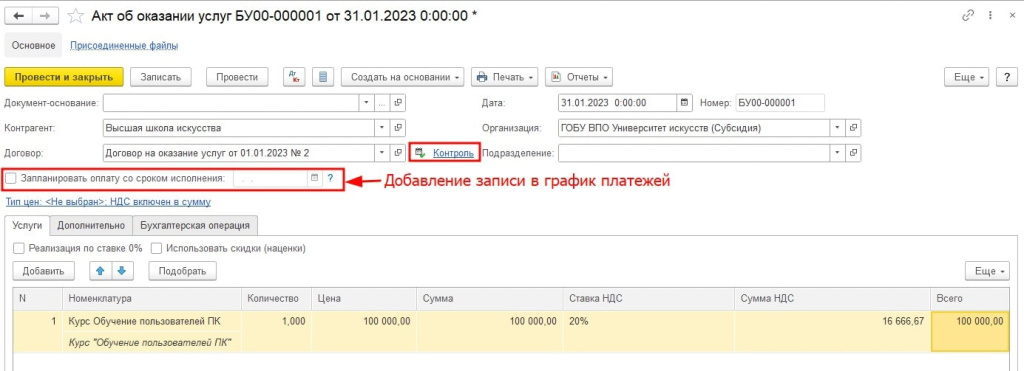Expand Подразделение dropdown list
This screenshot has width=1024, height=371.
pos(837,153)
